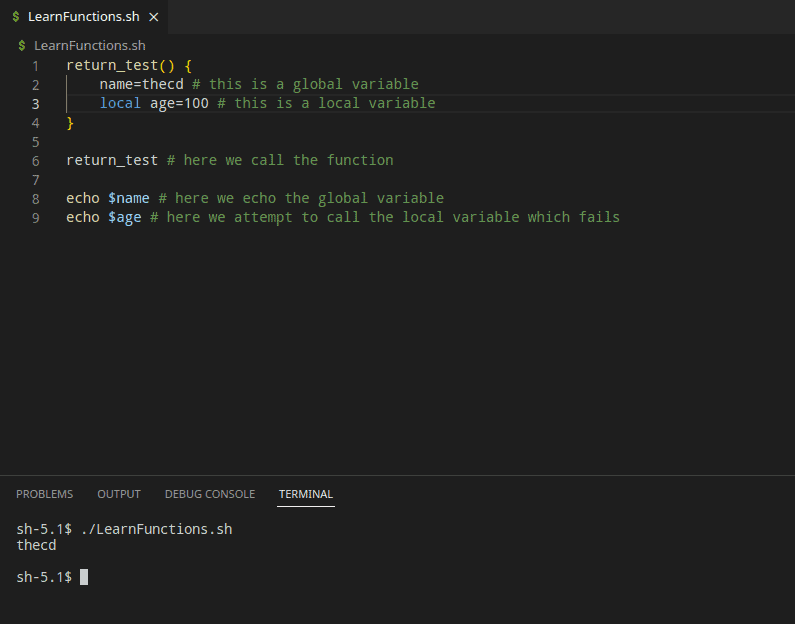Select the LearnFunctions.sh editor tab

[x=84, y=17]
